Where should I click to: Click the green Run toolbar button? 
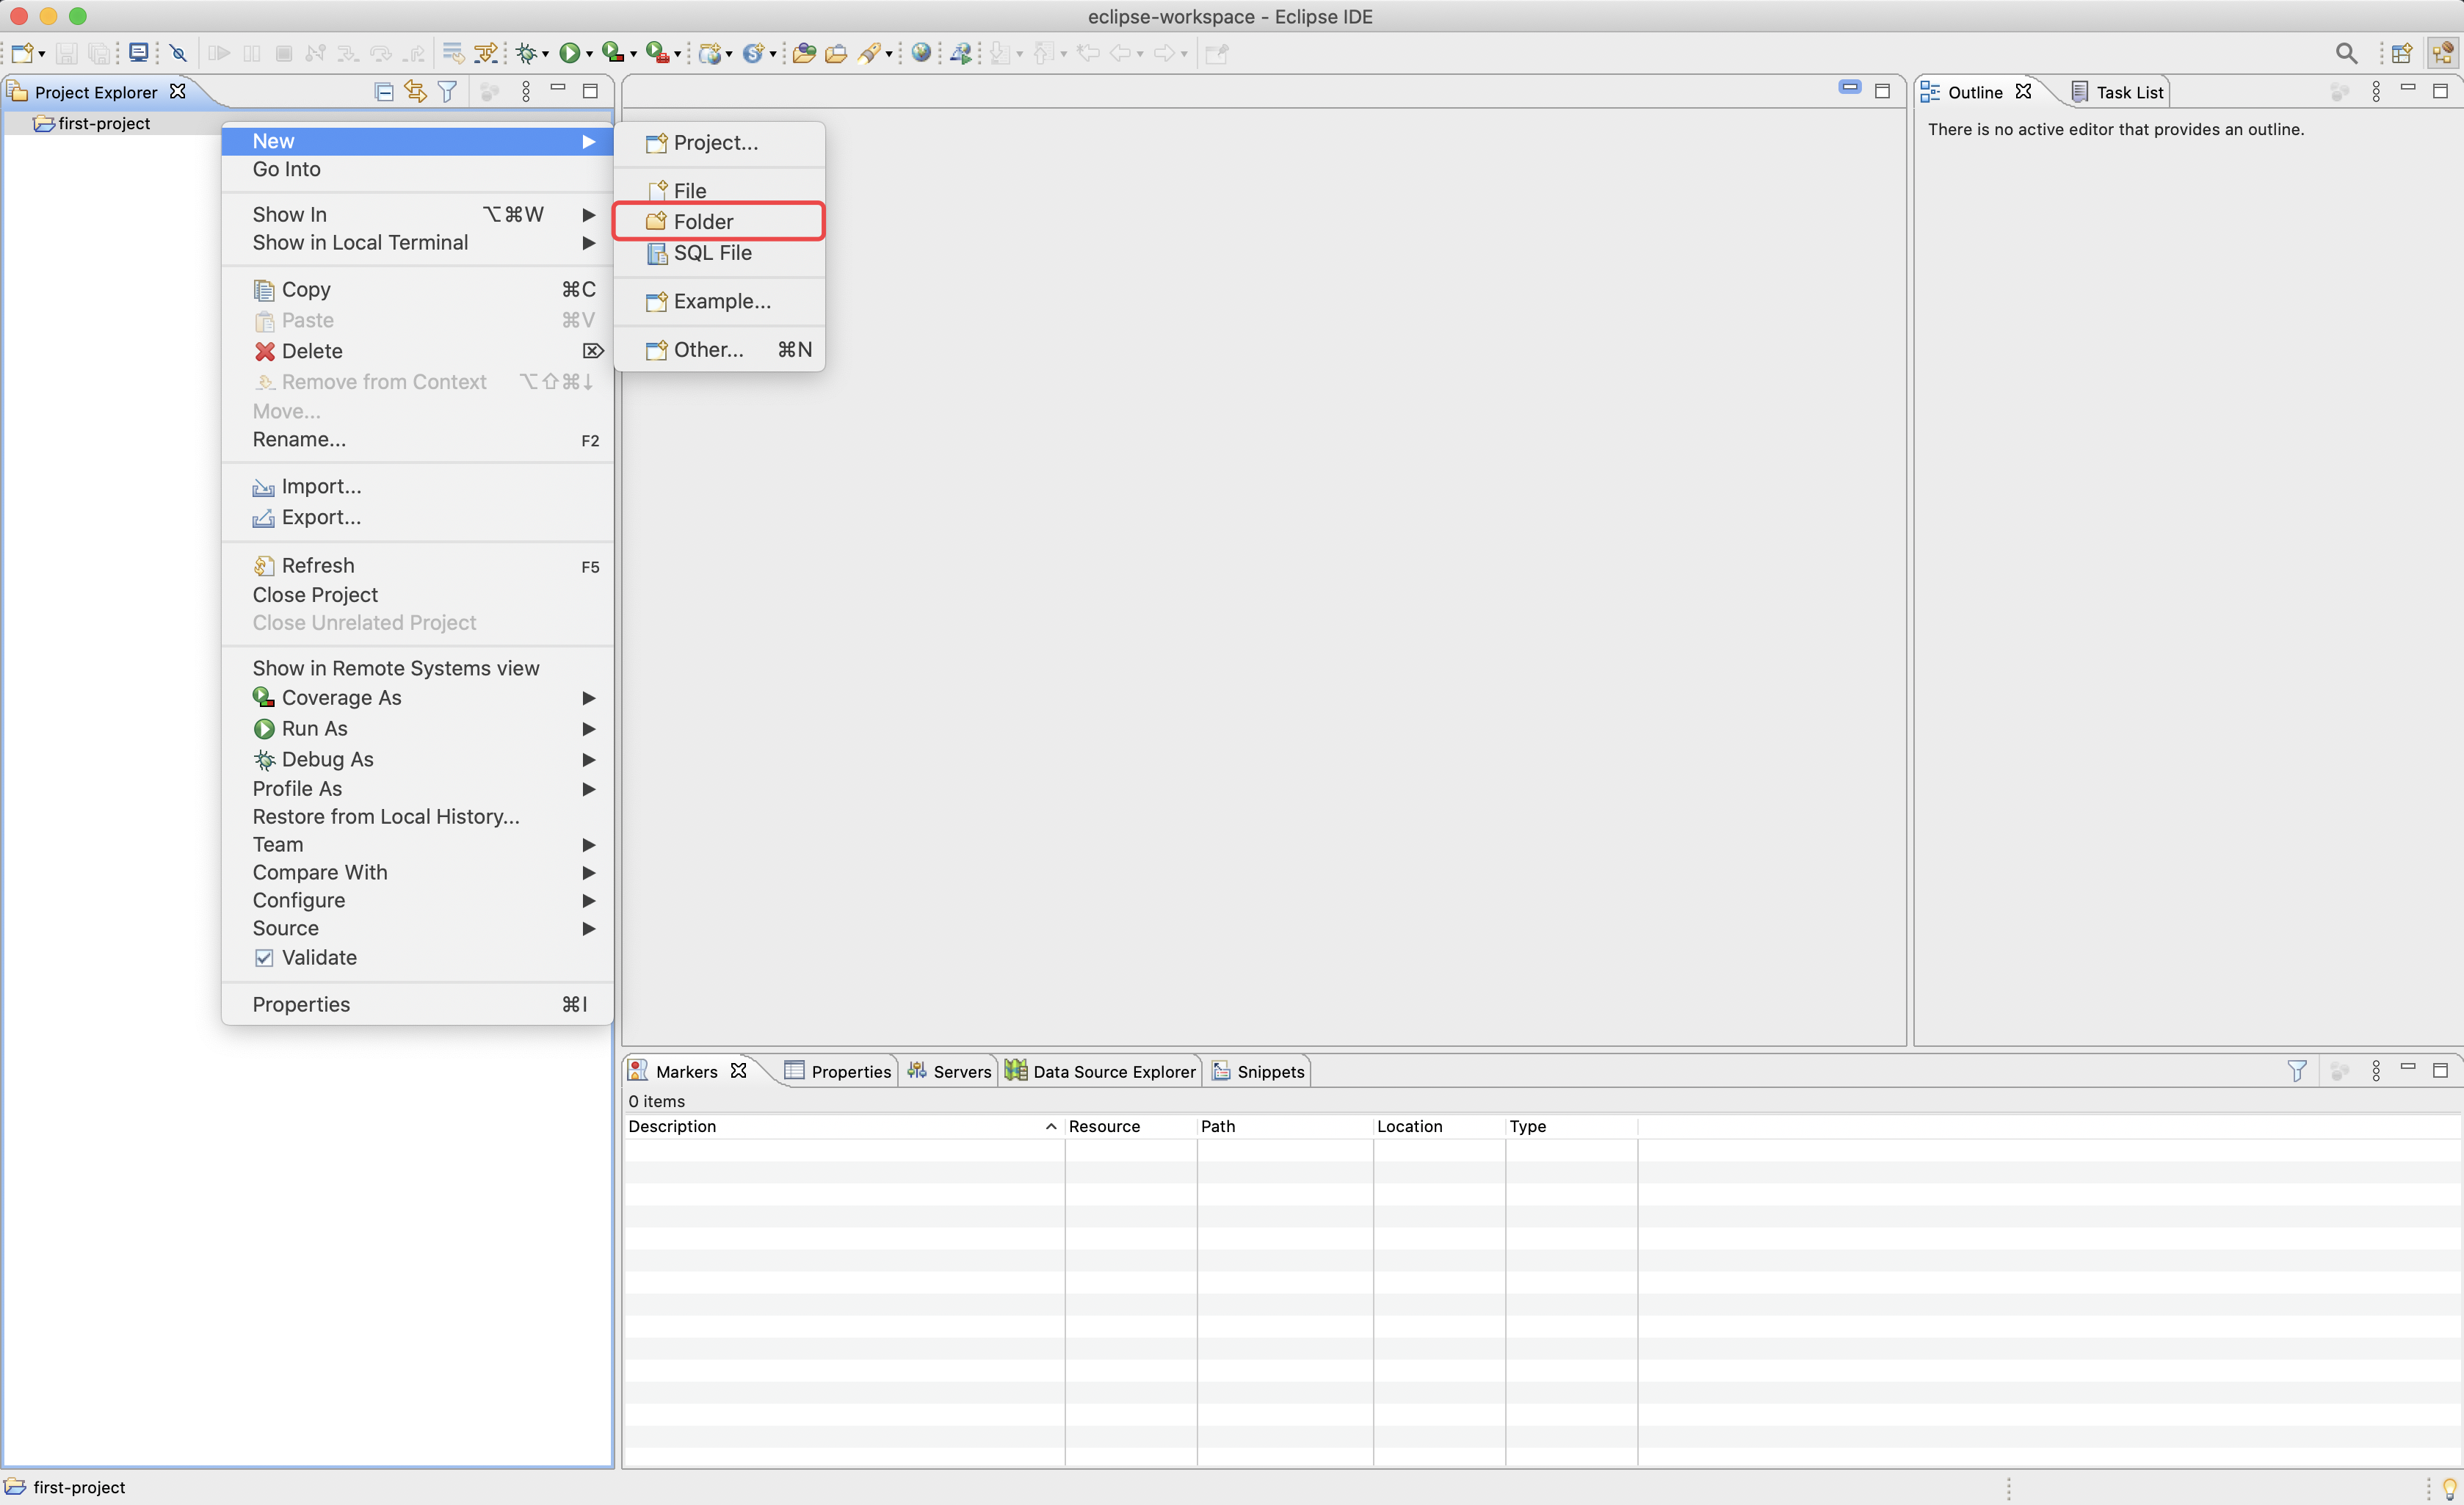pos(569,53)
